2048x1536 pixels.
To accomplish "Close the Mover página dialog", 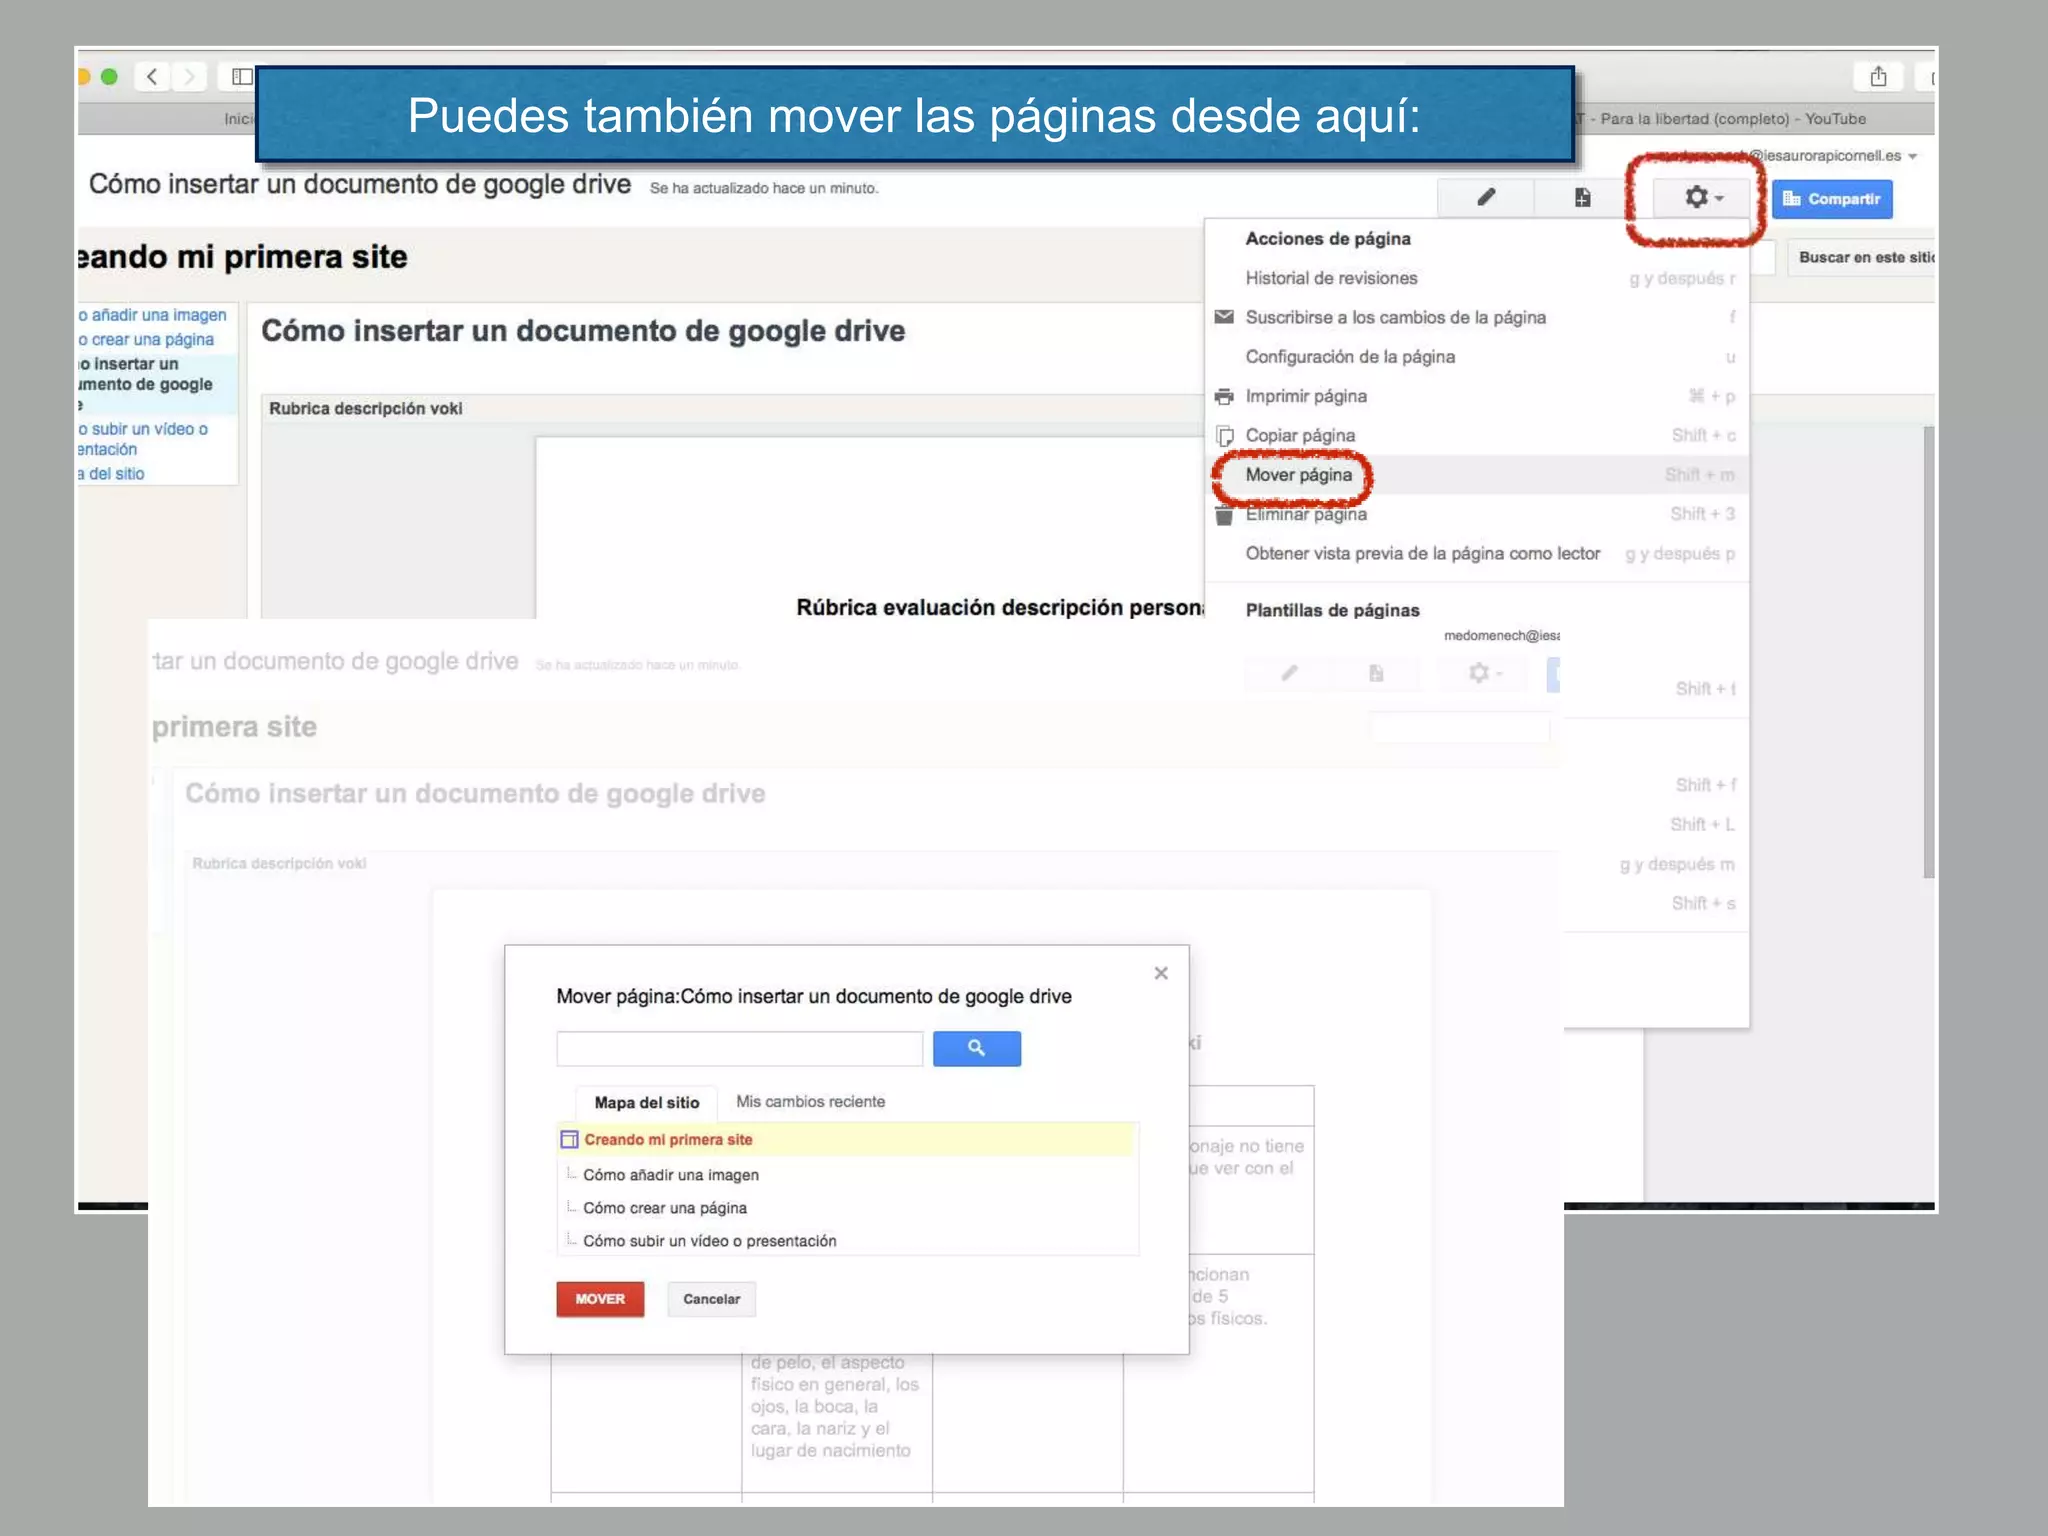I will [x=1161, y=973].
